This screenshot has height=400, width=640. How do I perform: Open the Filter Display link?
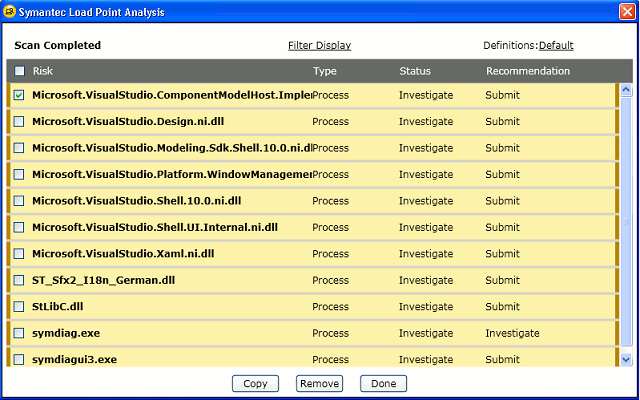(x=320, y=45)
